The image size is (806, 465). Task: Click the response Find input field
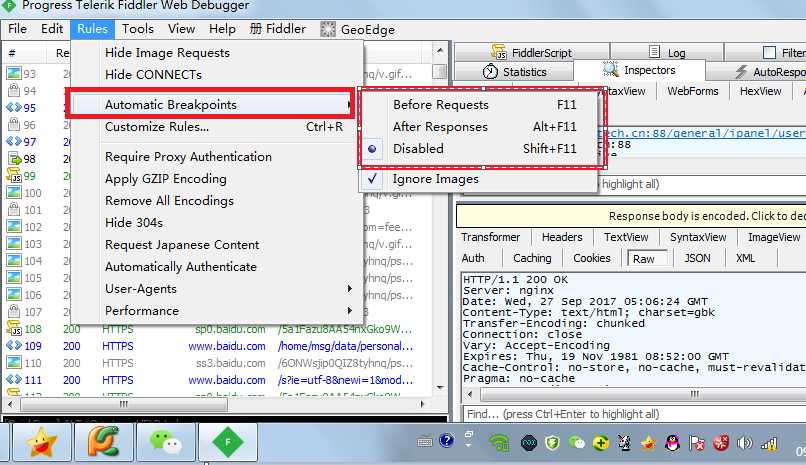click(x=634, y=414)
